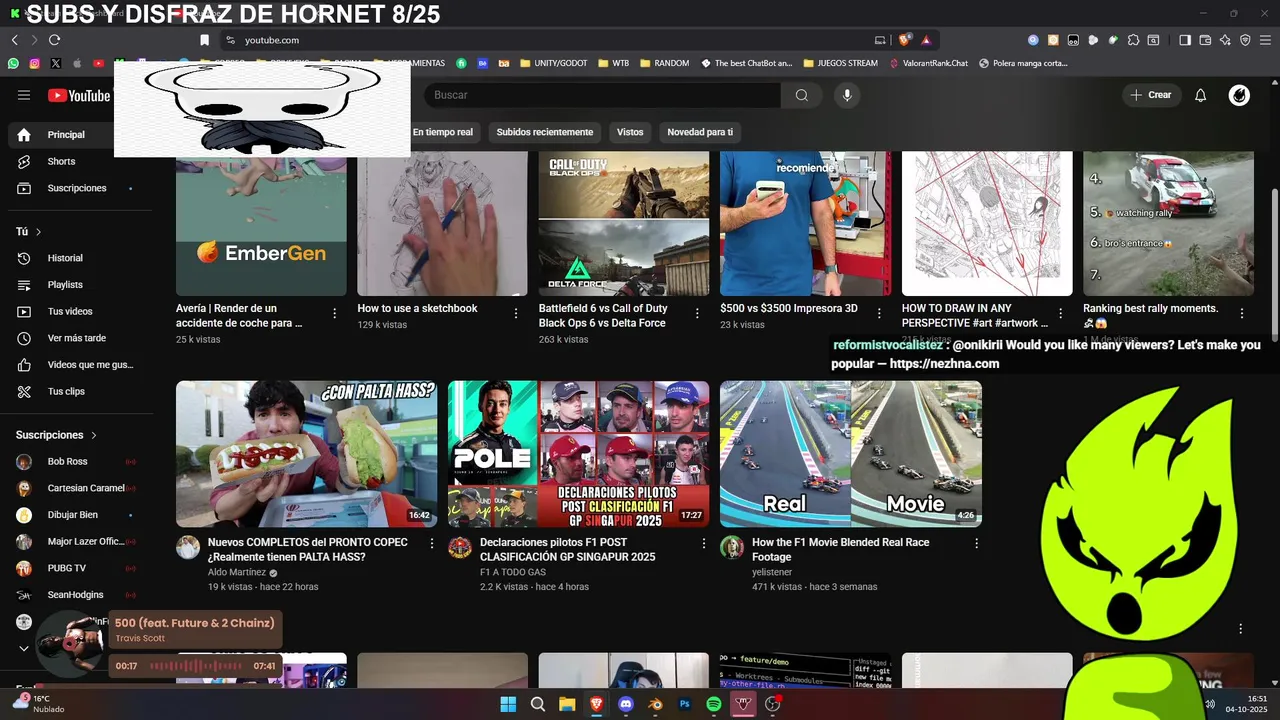Open options for F1 Movie Blended video
Image resolution: width=1280 pixels, height=720 pixels.
tap(976, 543)
